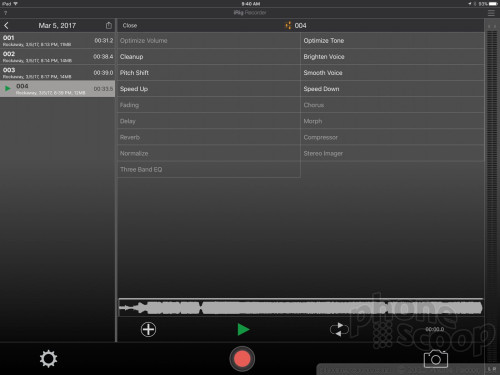Toggle the loop playback icon
The width and height of the screenshot is (500, 375).
tap(339, 329)
